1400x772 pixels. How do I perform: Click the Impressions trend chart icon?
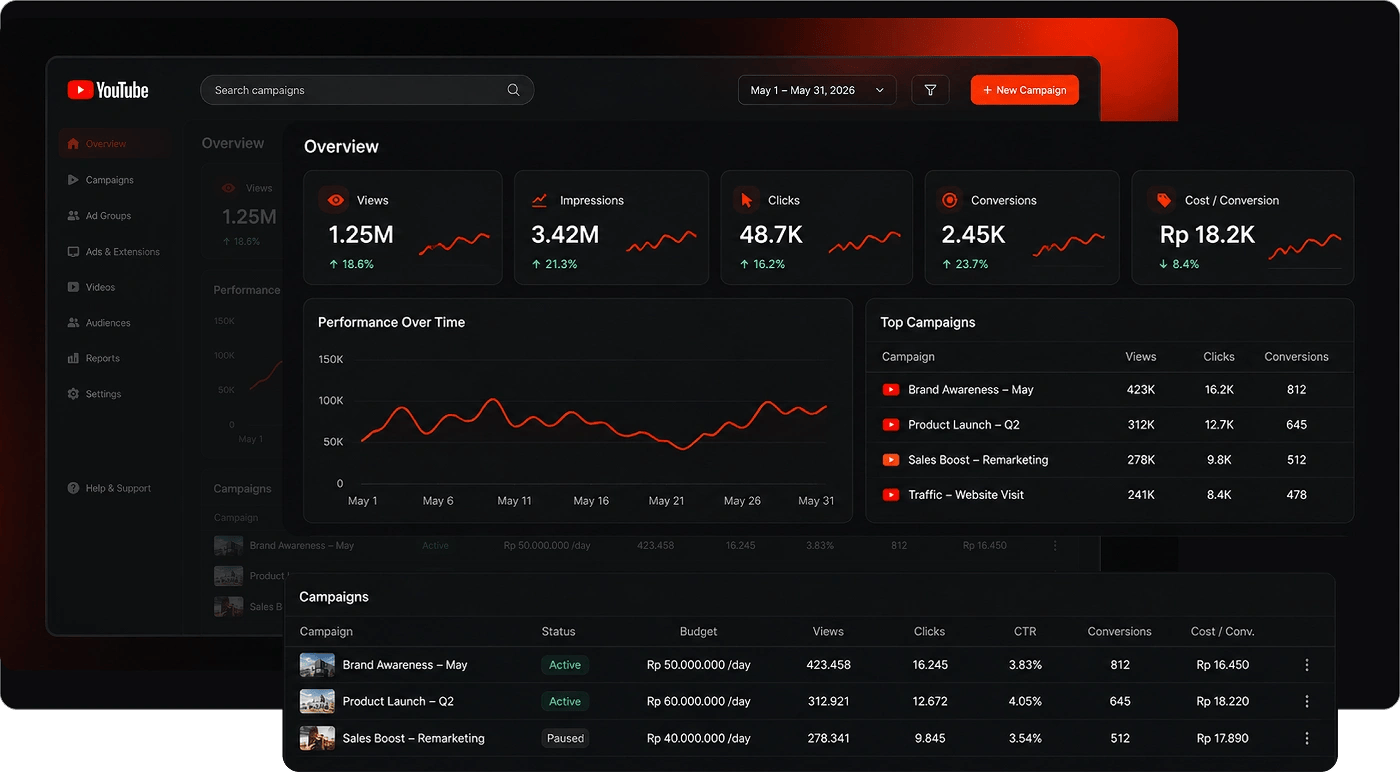tap(539, 200)
